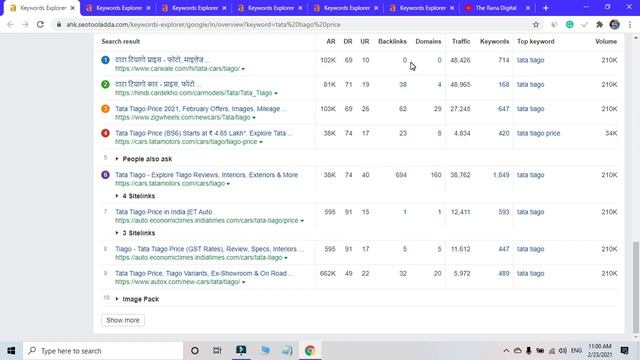640x360 pixels.
Task: Open the Chrome profile avatar
Action: pyautogui.click(x=615, y=24)
